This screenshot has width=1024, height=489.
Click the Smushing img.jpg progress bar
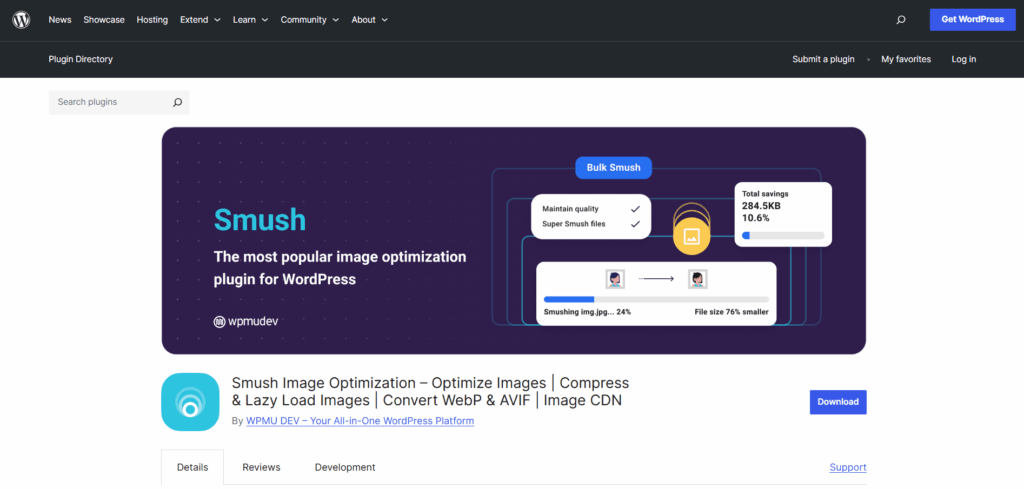click(x=656, y=300)
